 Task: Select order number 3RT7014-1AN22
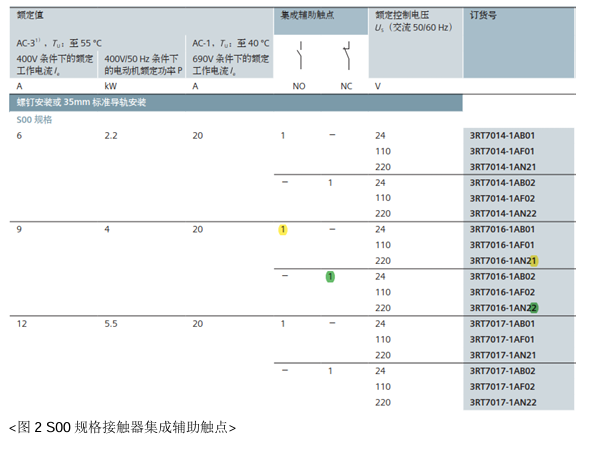[x=503, y=214]
